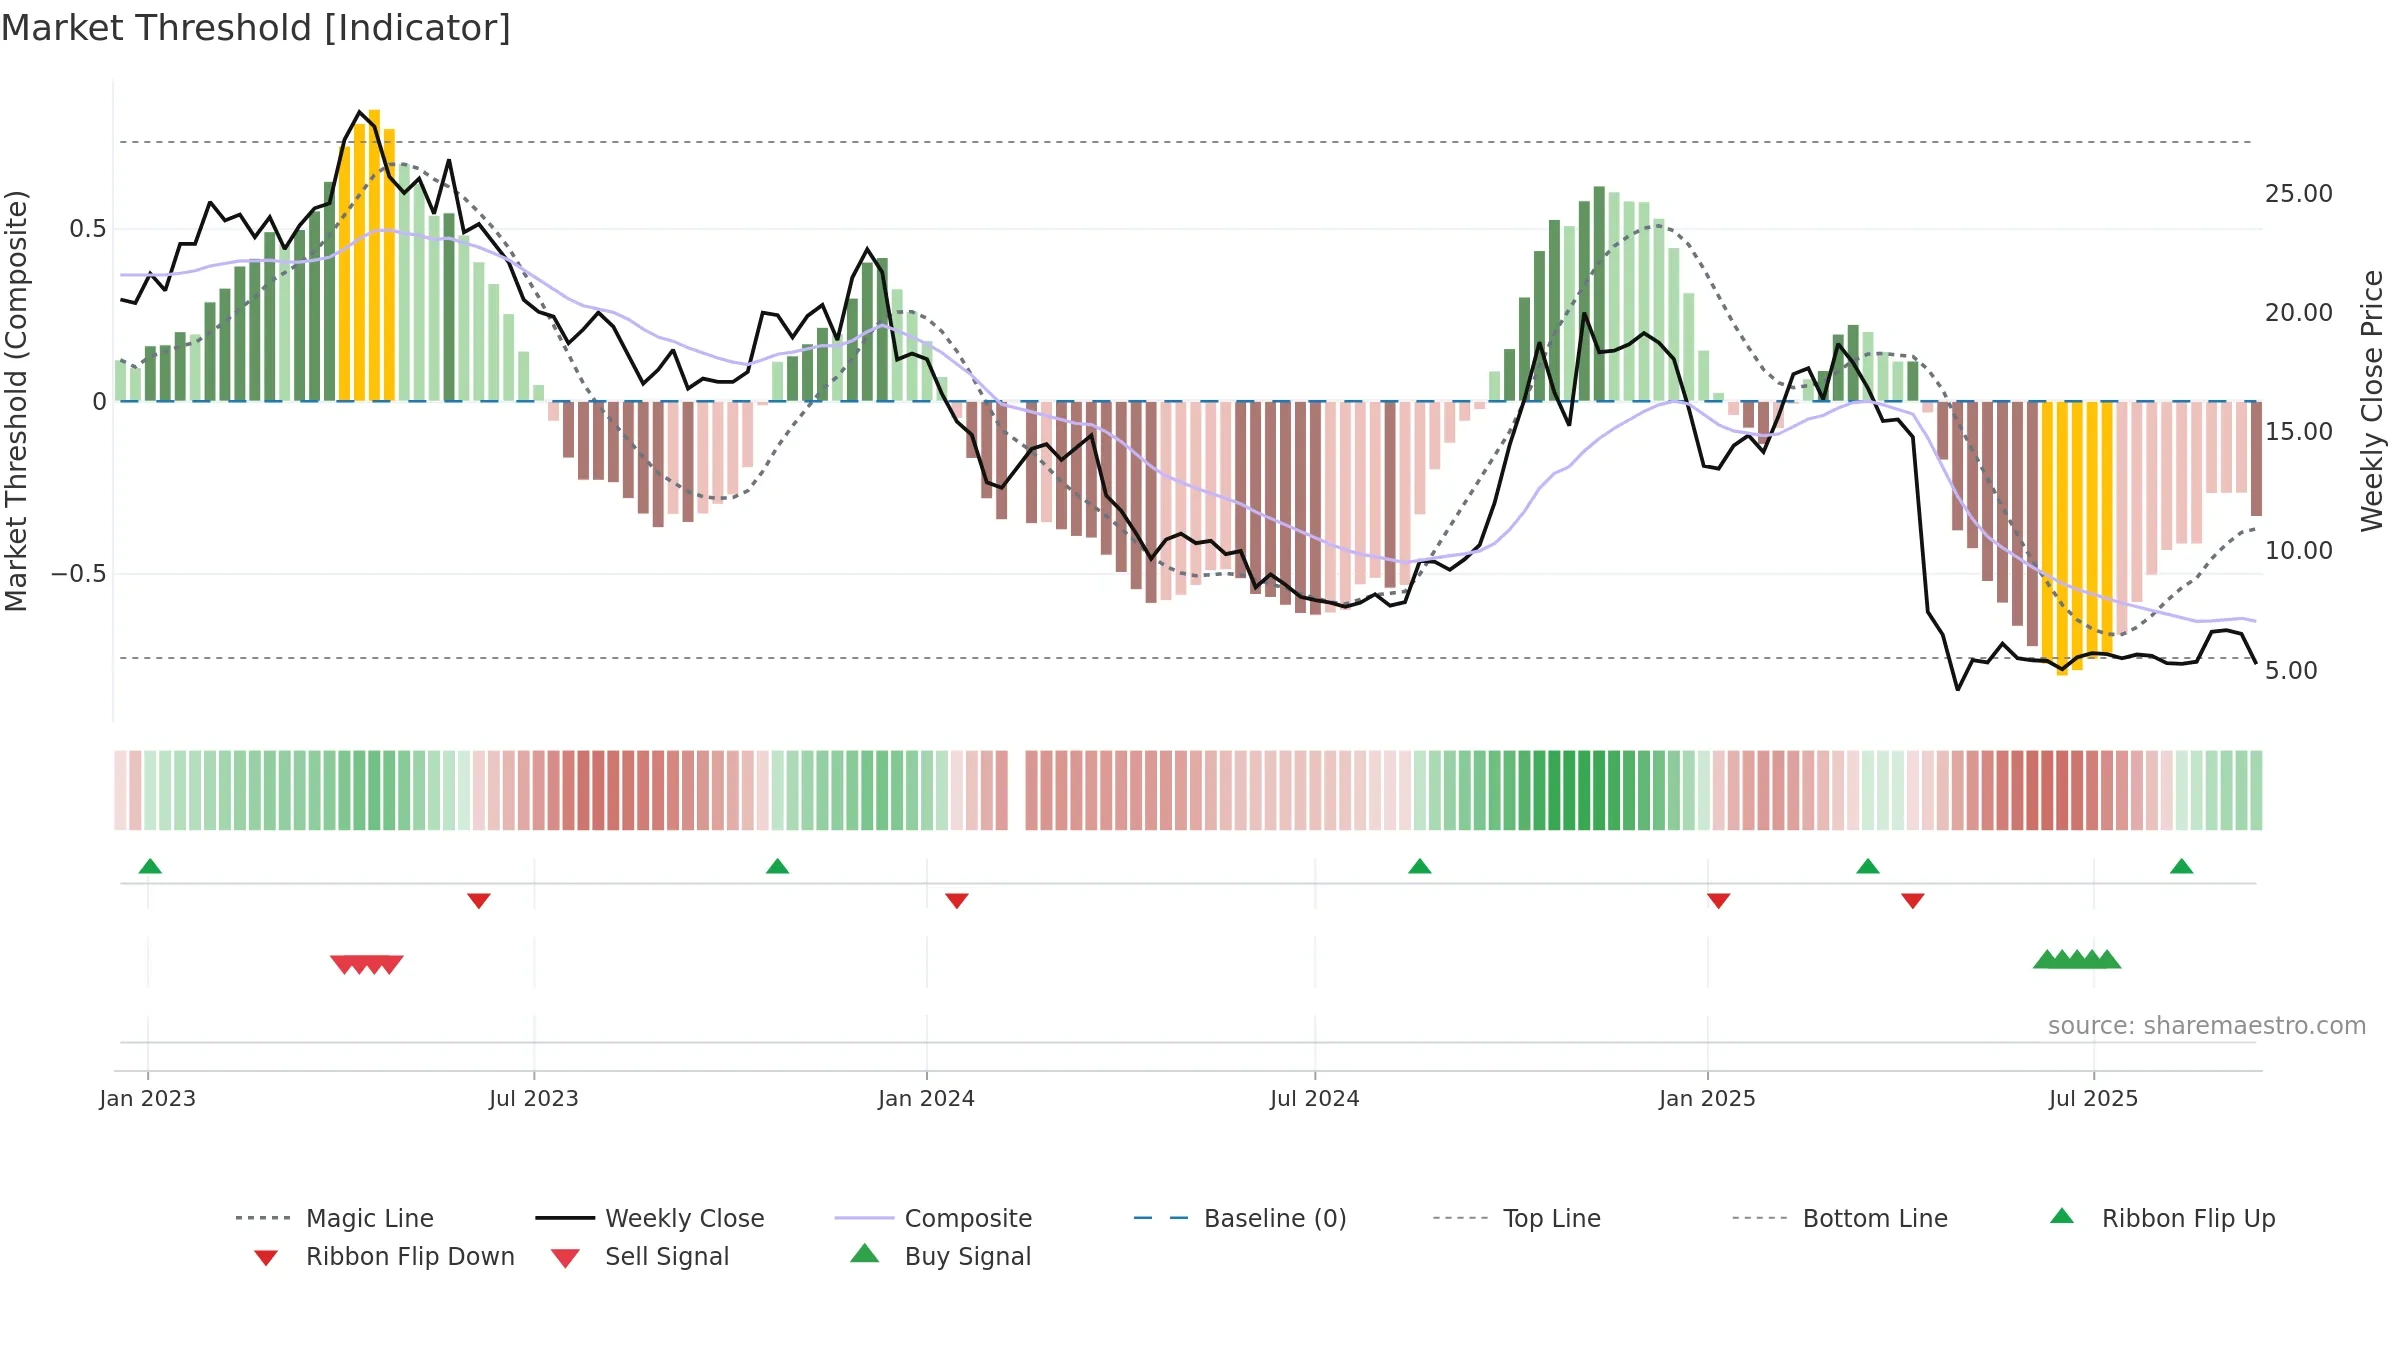Click the source: sharemaestro.com text
The width and height of the screenshot is (2400, 1350).
(x=2207, y=1026)
